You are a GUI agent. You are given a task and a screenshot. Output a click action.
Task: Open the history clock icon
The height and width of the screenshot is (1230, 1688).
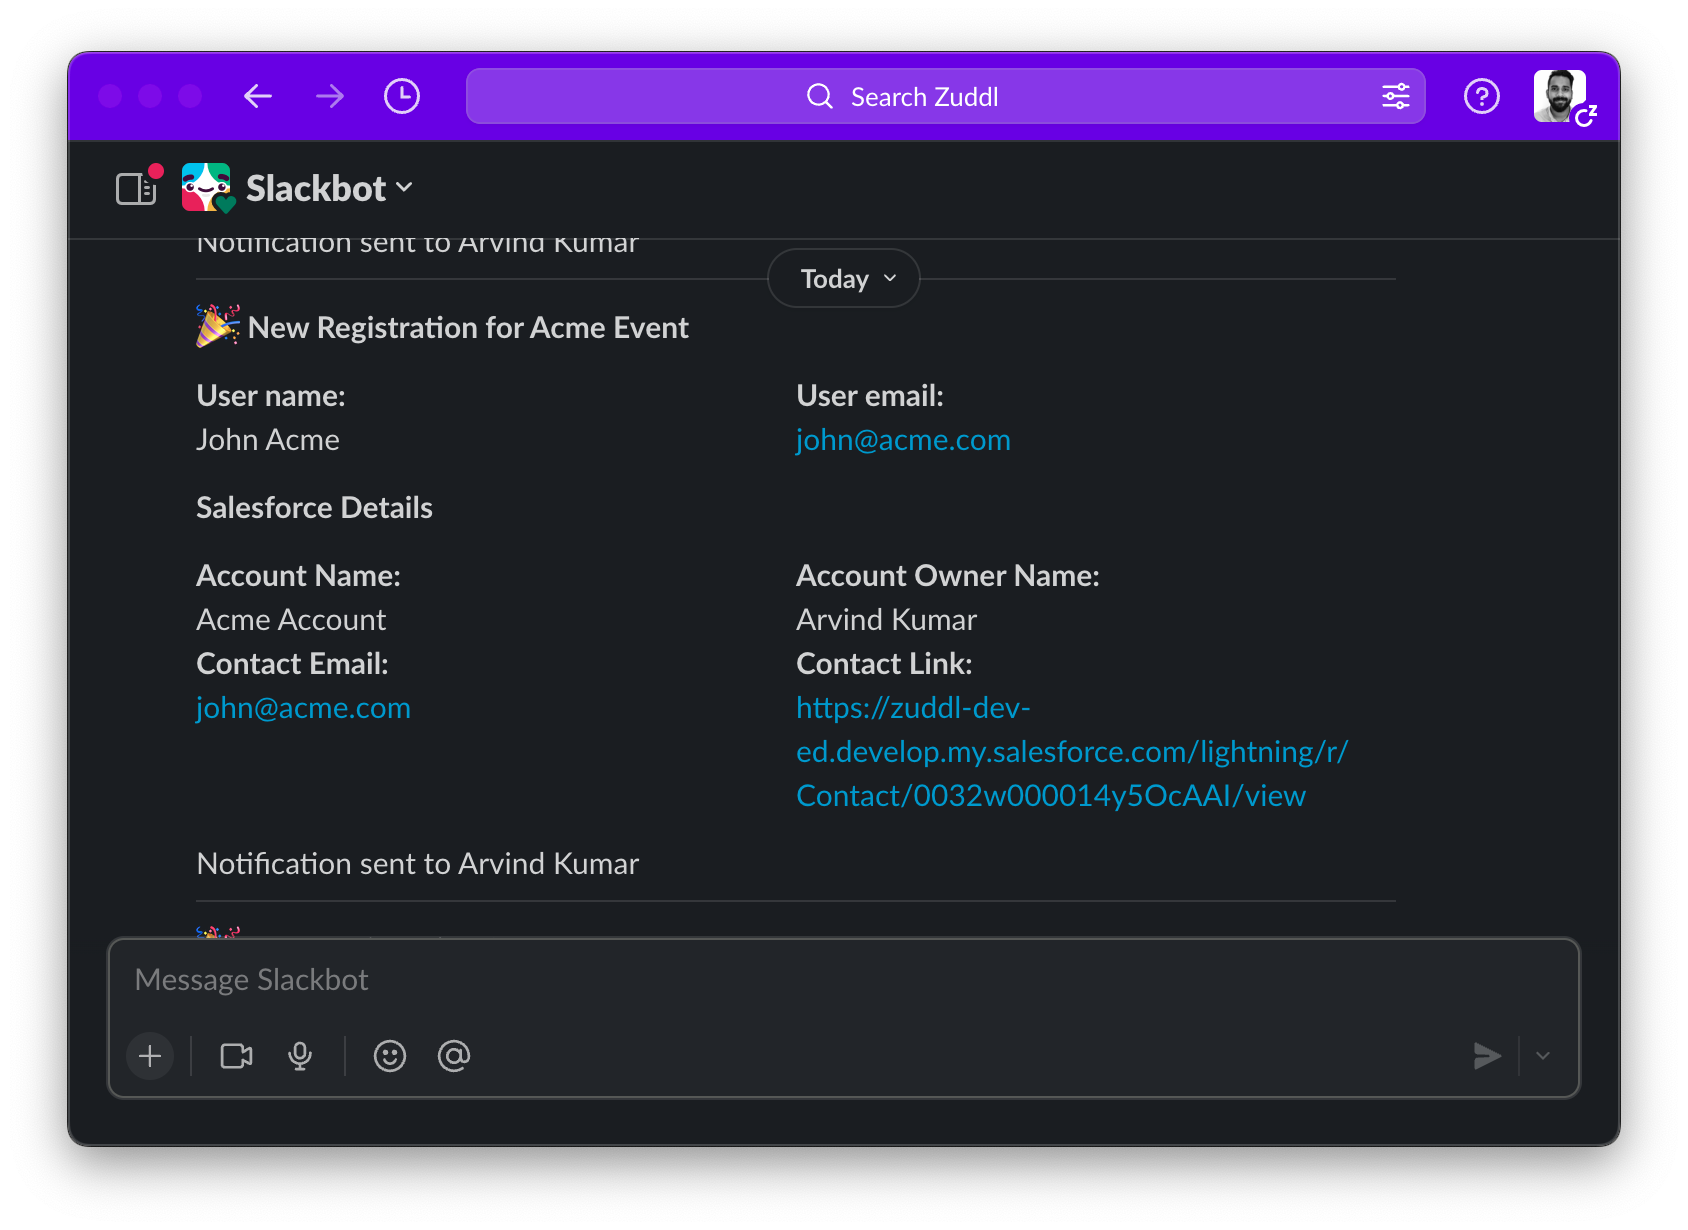tap(402, 96)
